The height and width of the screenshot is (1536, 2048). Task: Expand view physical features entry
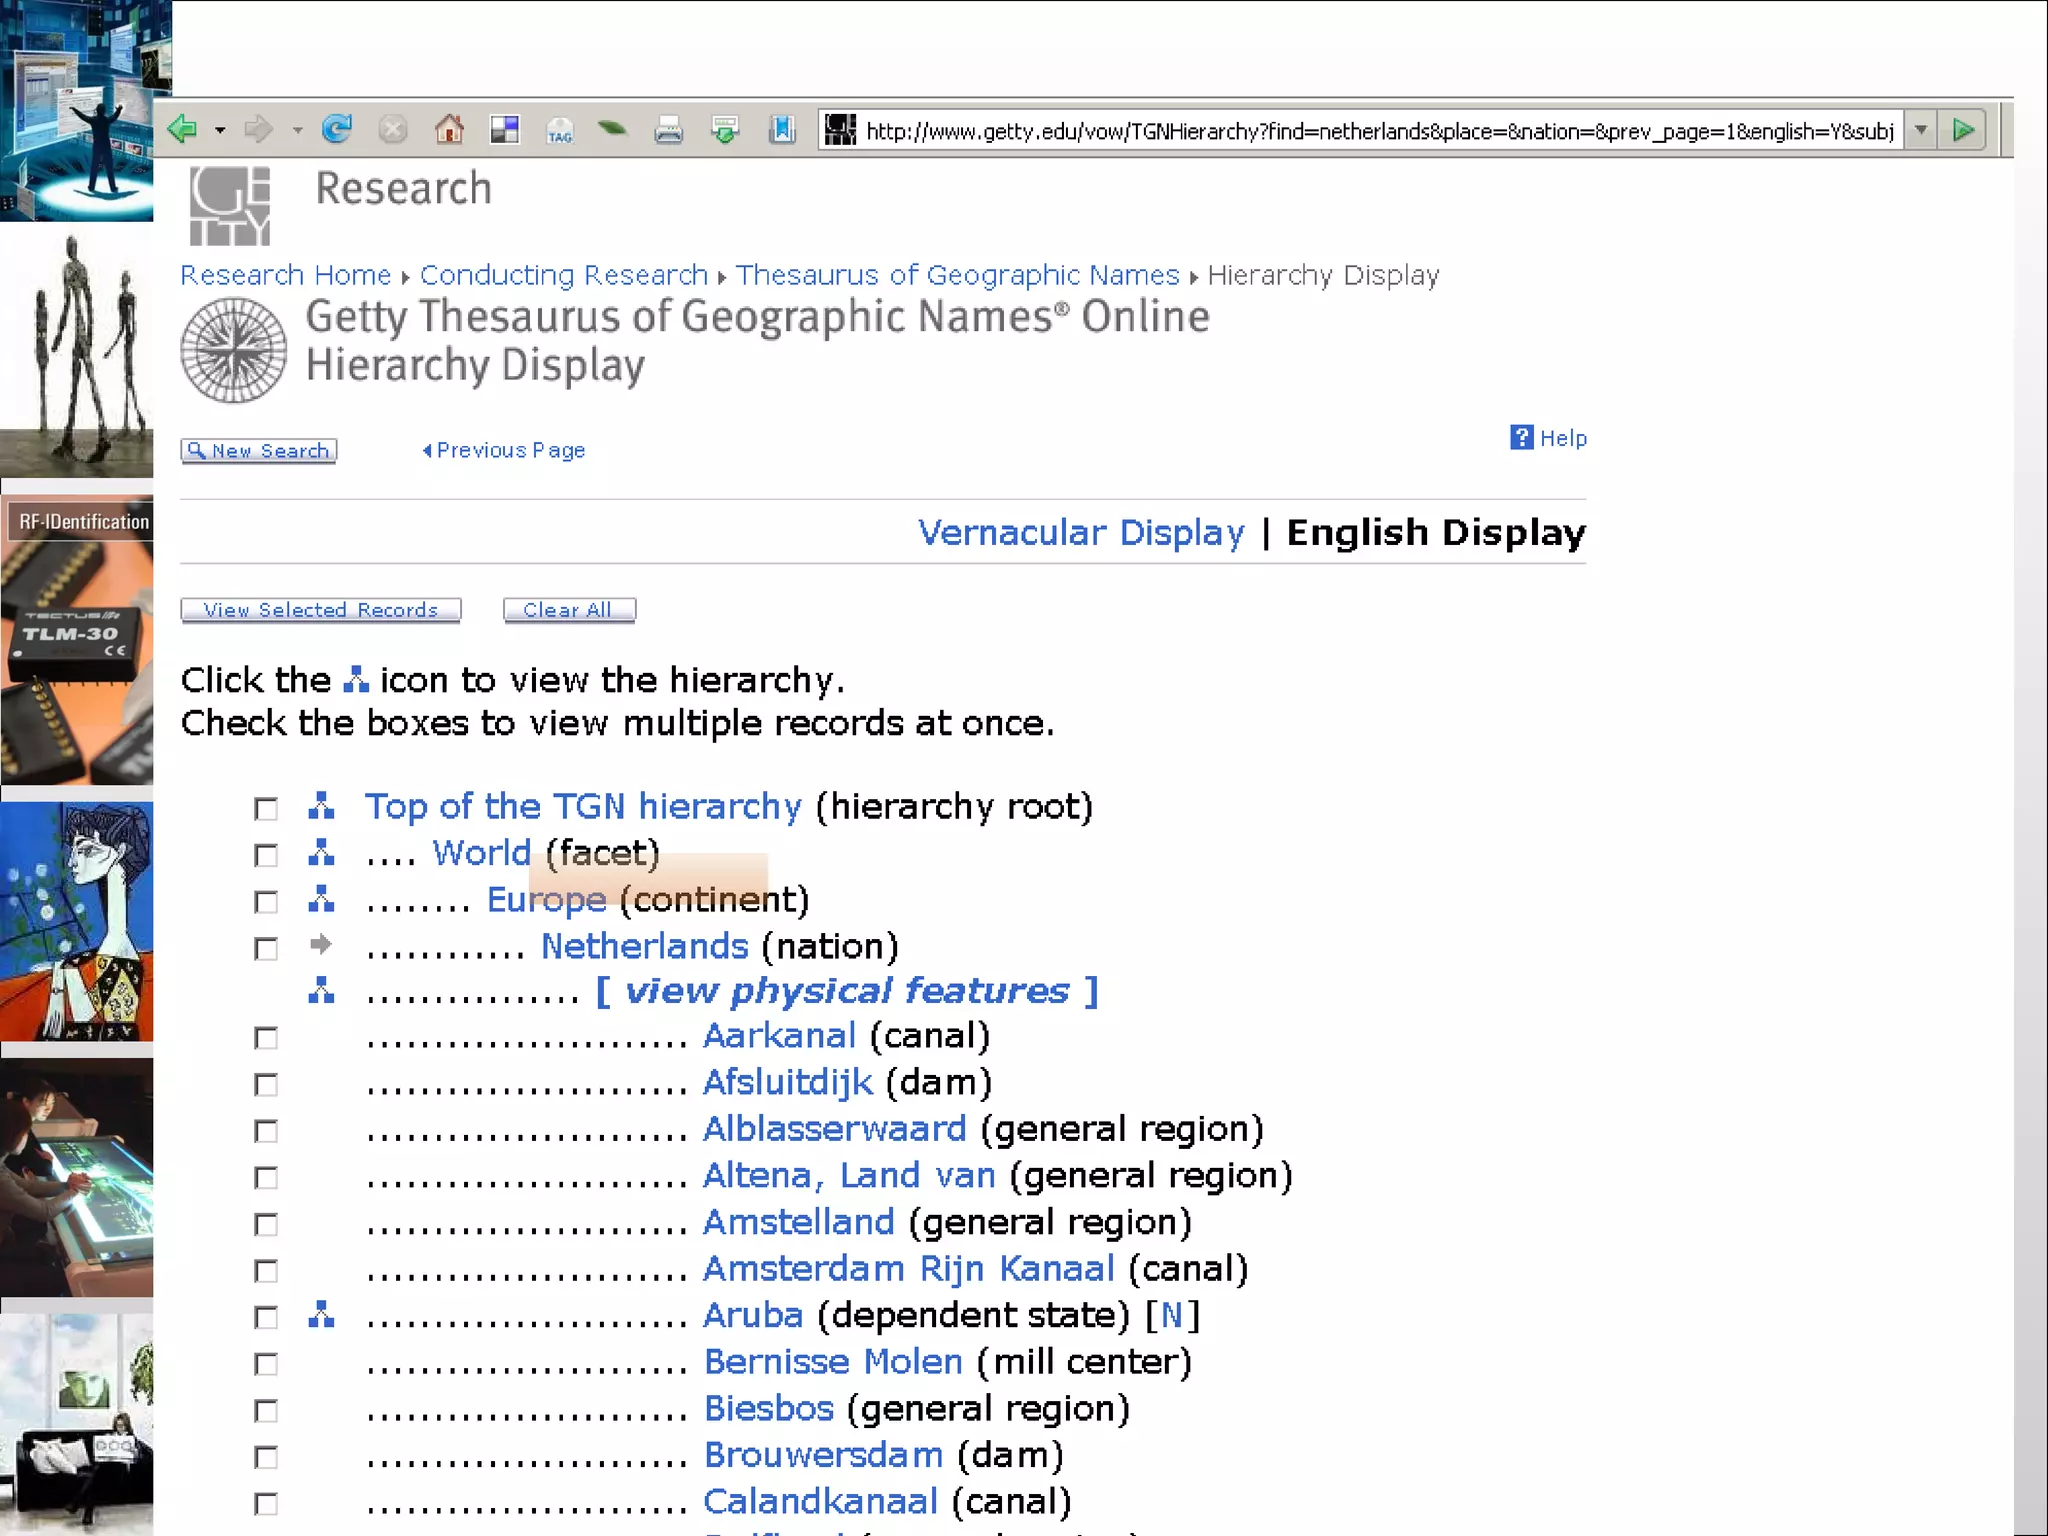[x=846, y=991]
